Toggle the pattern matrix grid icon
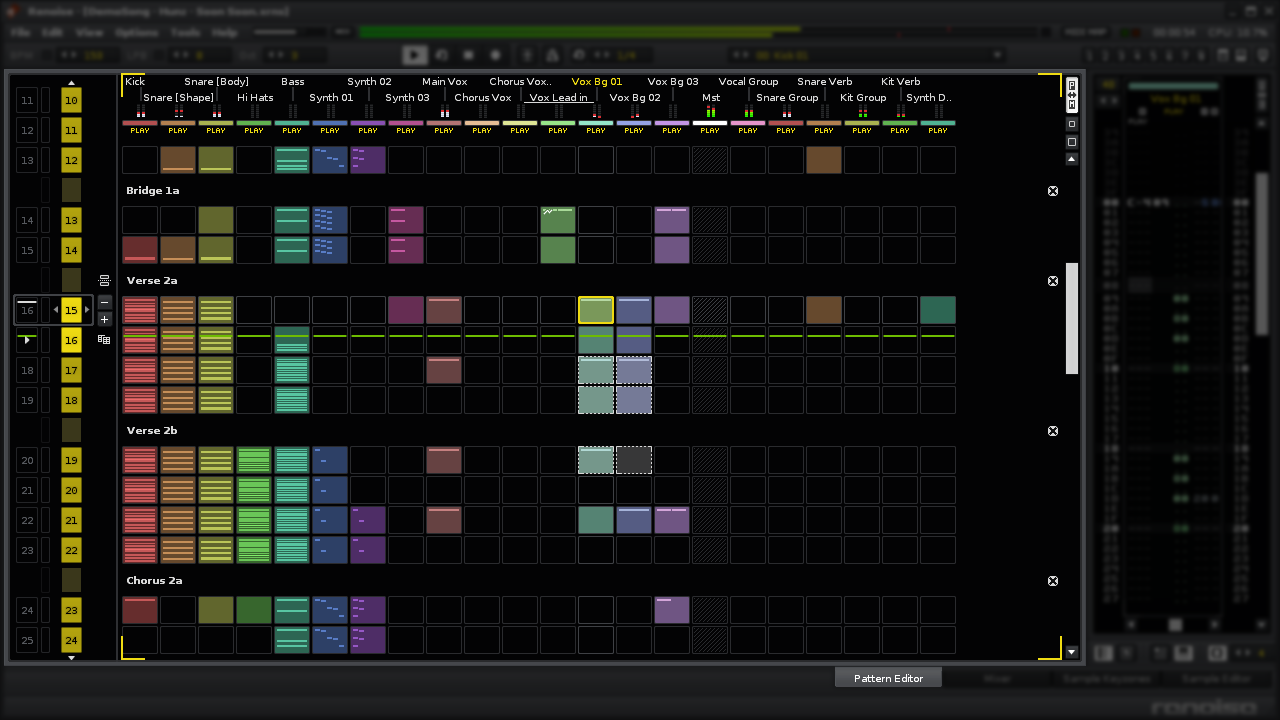 pos(104,340)
